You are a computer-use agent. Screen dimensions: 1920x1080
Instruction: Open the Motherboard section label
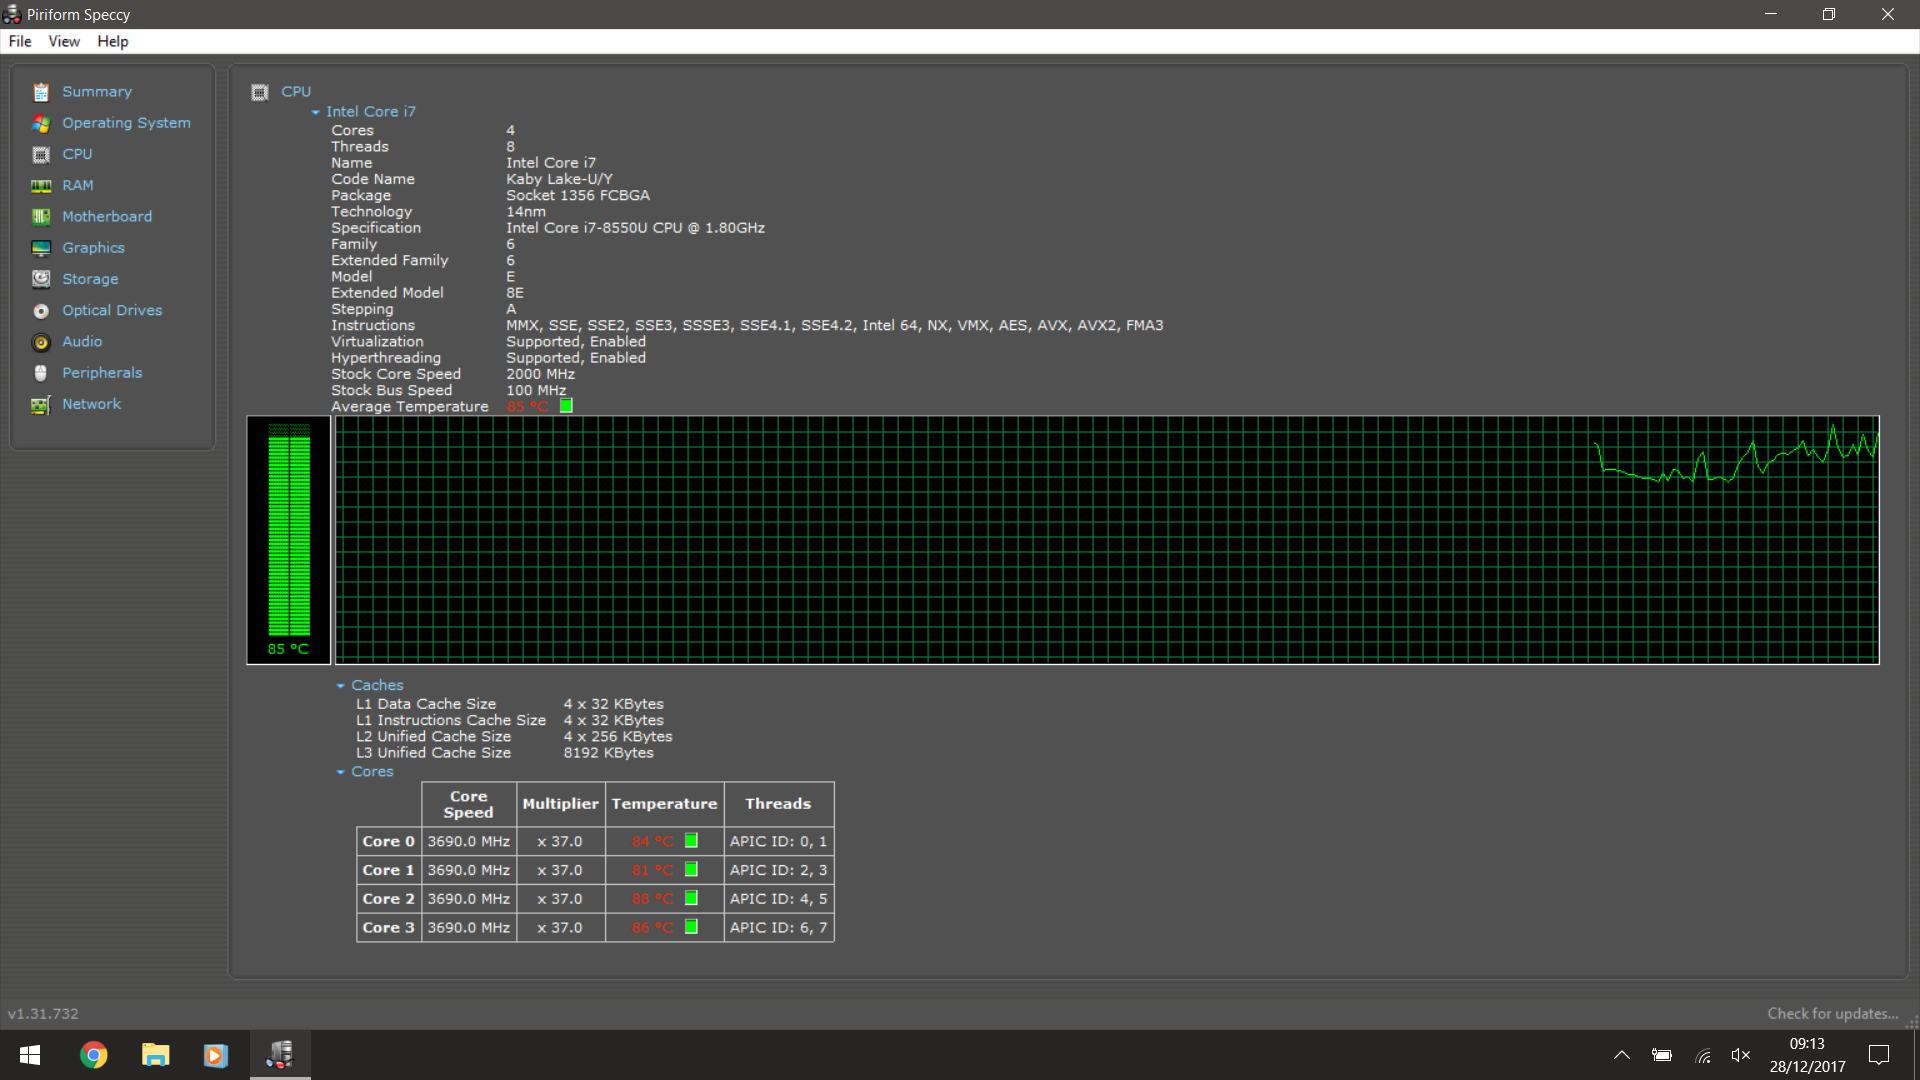(x=107, y=217)
